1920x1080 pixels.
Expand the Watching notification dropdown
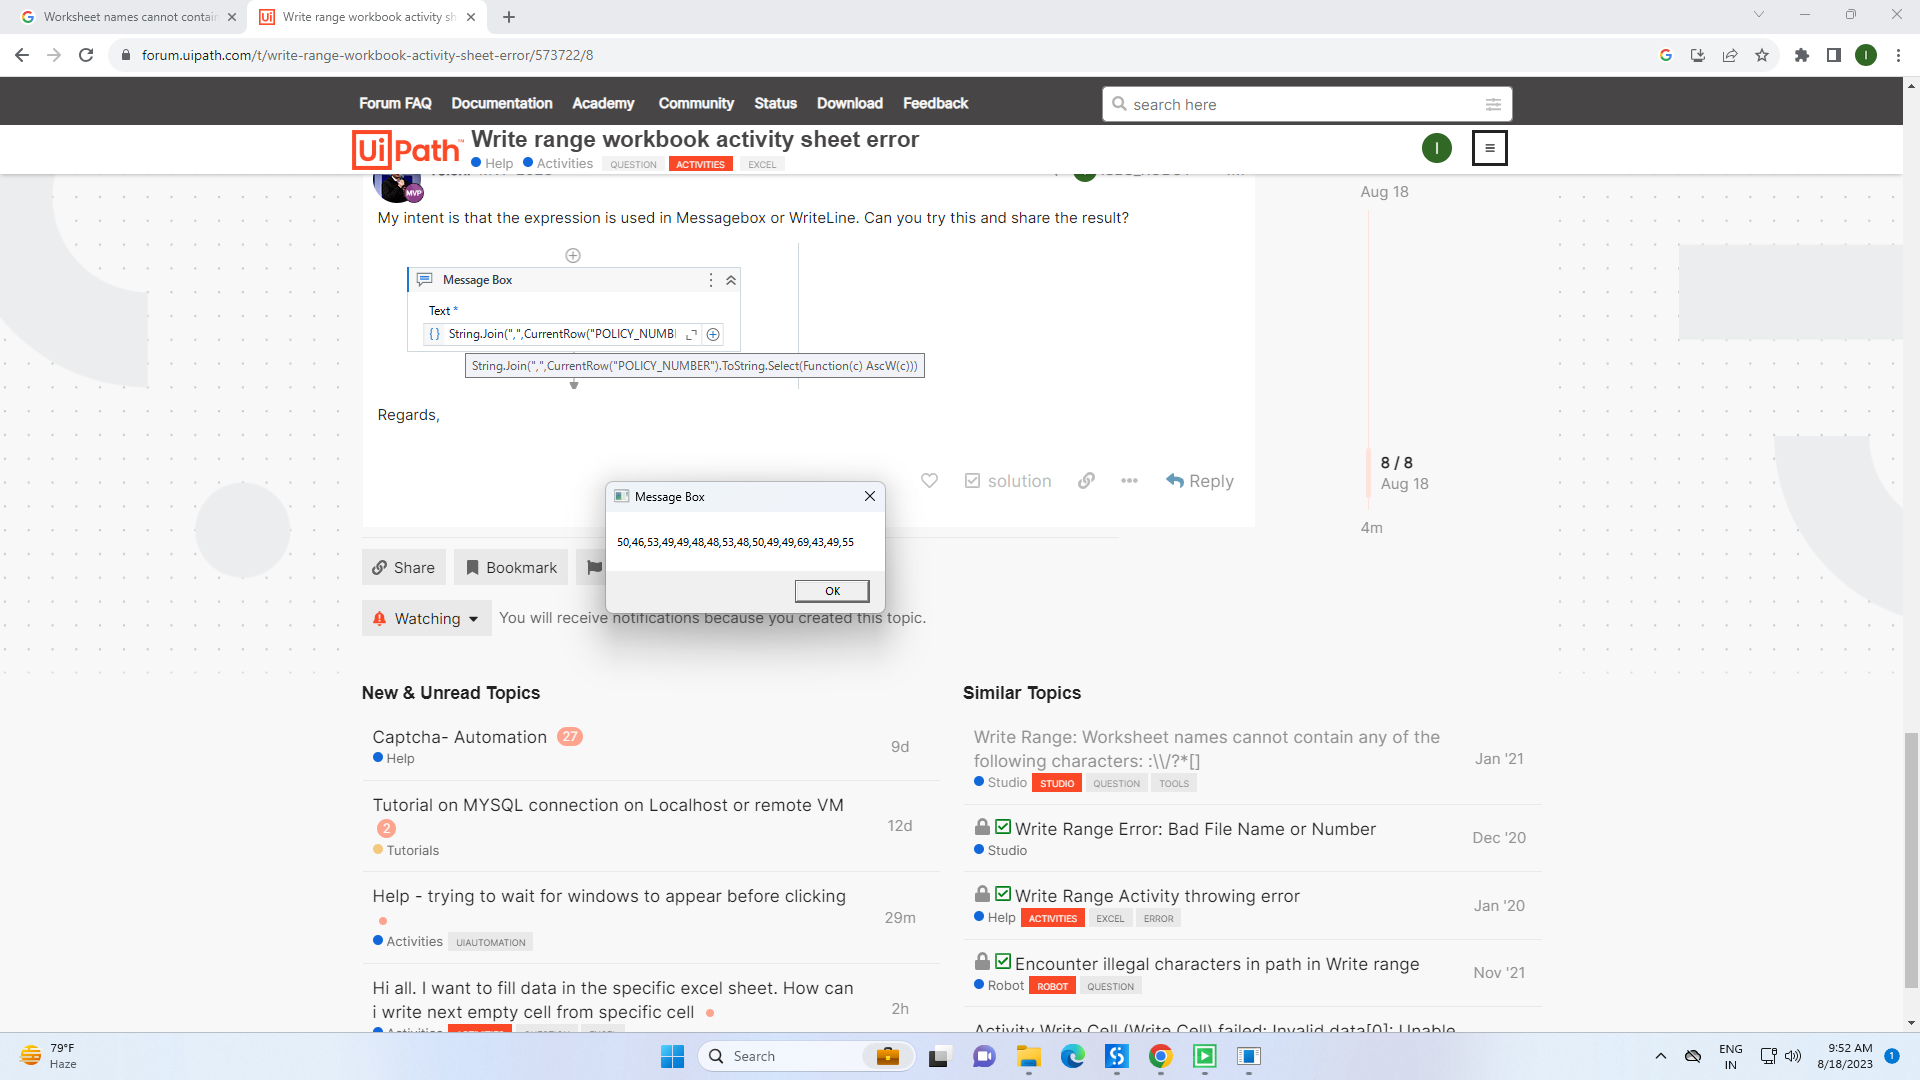[426, 618]
